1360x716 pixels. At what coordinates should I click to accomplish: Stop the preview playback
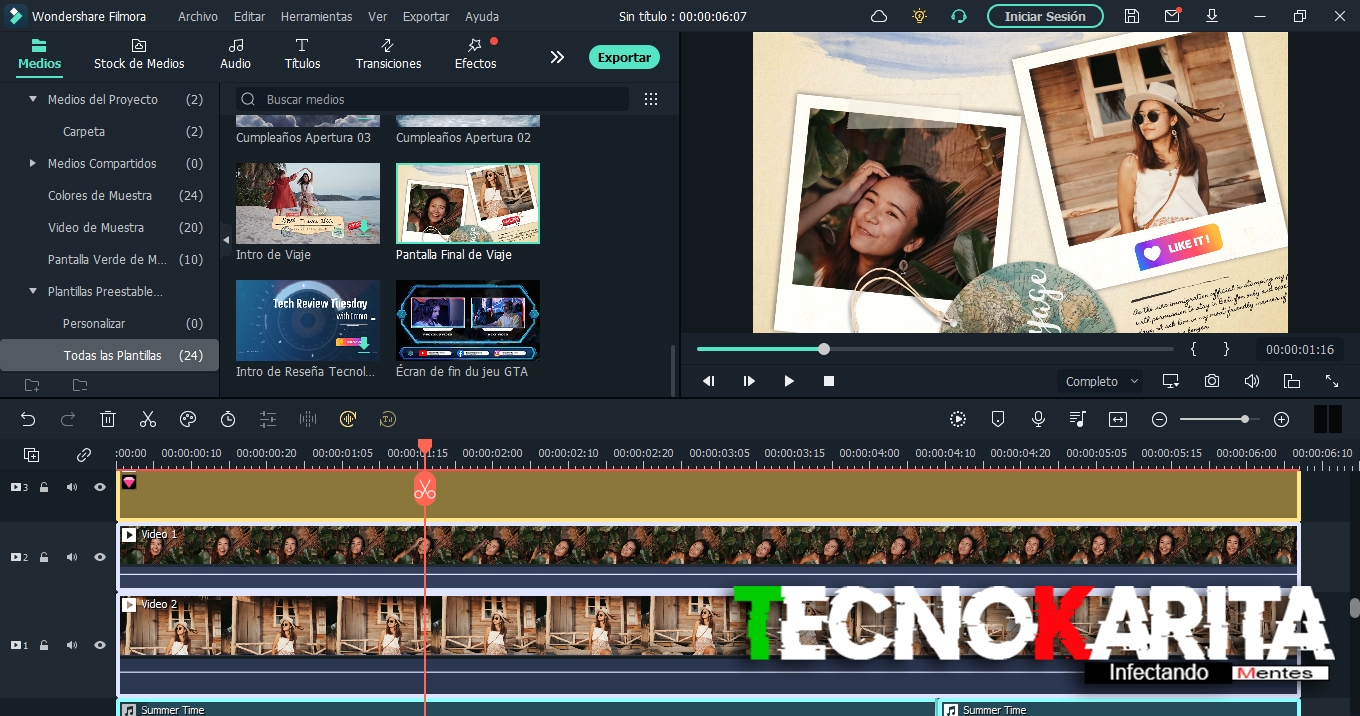click(x=829, y=381)
